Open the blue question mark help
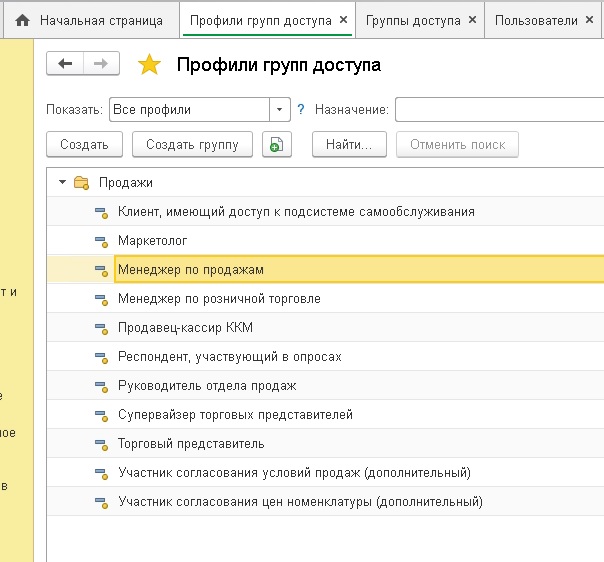The image size is (604, 562). (x=301, y=109)
